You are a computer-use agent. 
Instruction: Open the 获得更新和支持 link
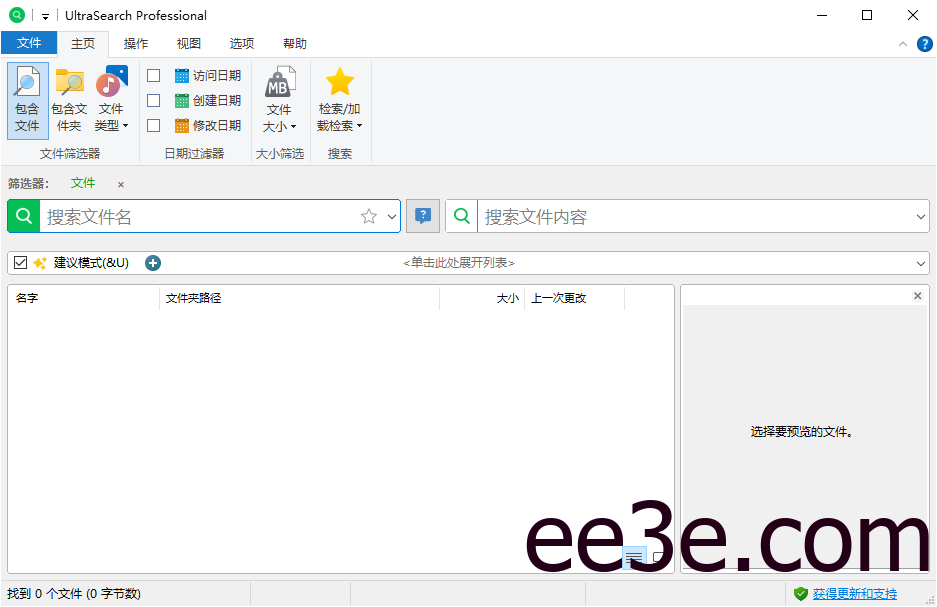[857, 593]
